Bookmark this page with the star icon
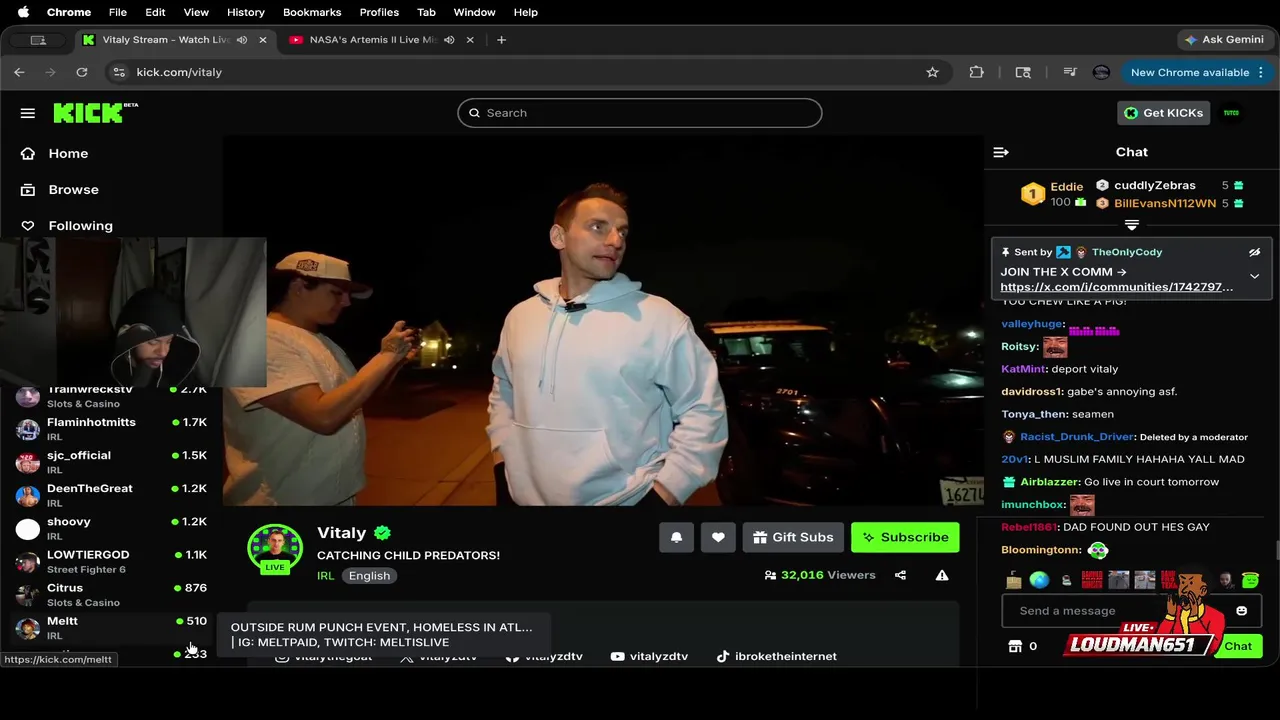Image resolution: width=1280 pixels, height=720 pixels. 932,72
